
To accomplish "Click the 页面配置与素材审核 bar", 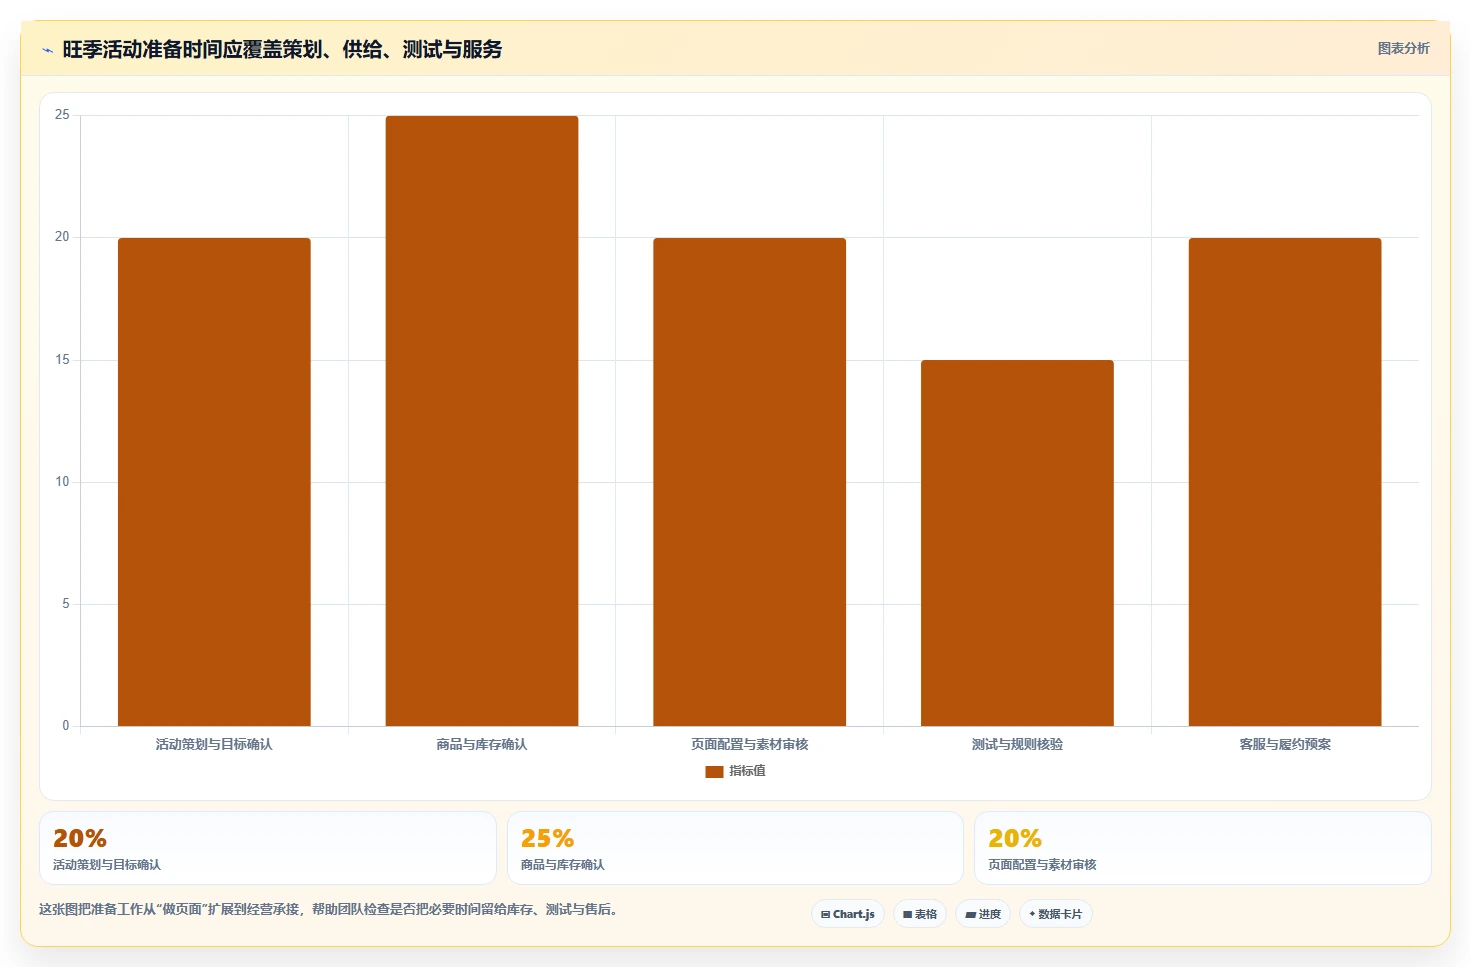I will (750, 482).
